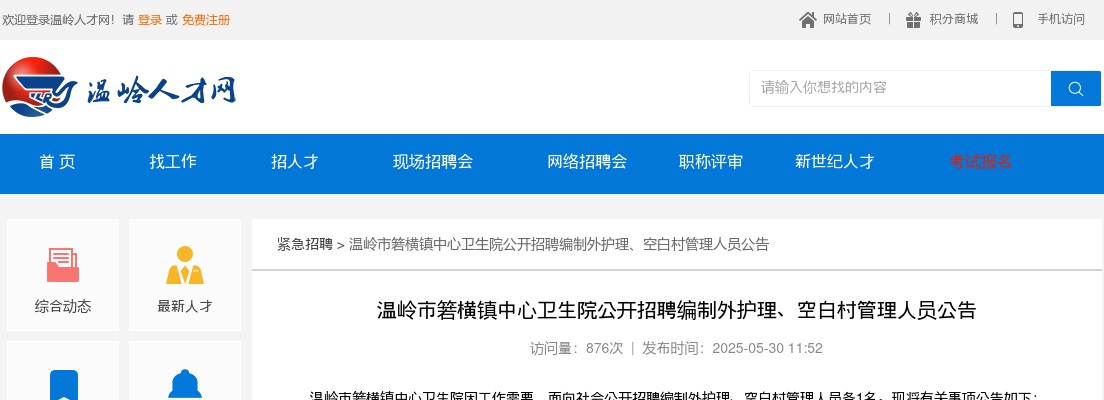Open the 最新人才 person icon tile

[185, 275]
